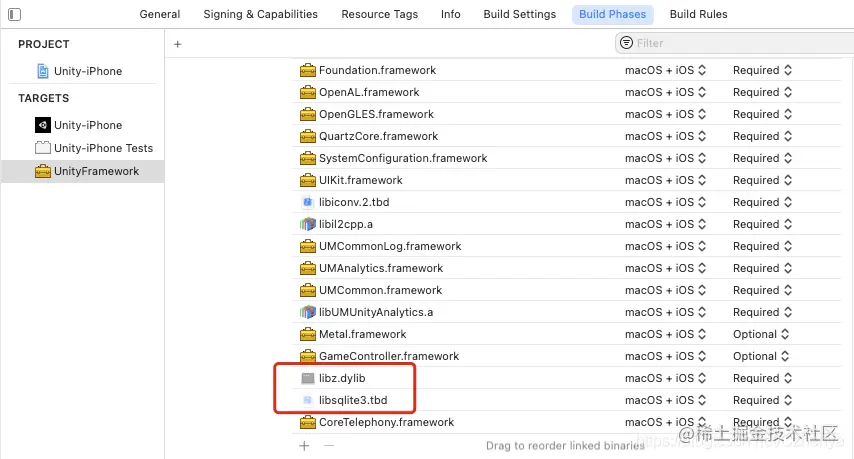Click the CoreTelephony.framework toolbox icon
This screenshot has height=459, width=854.
308,423
